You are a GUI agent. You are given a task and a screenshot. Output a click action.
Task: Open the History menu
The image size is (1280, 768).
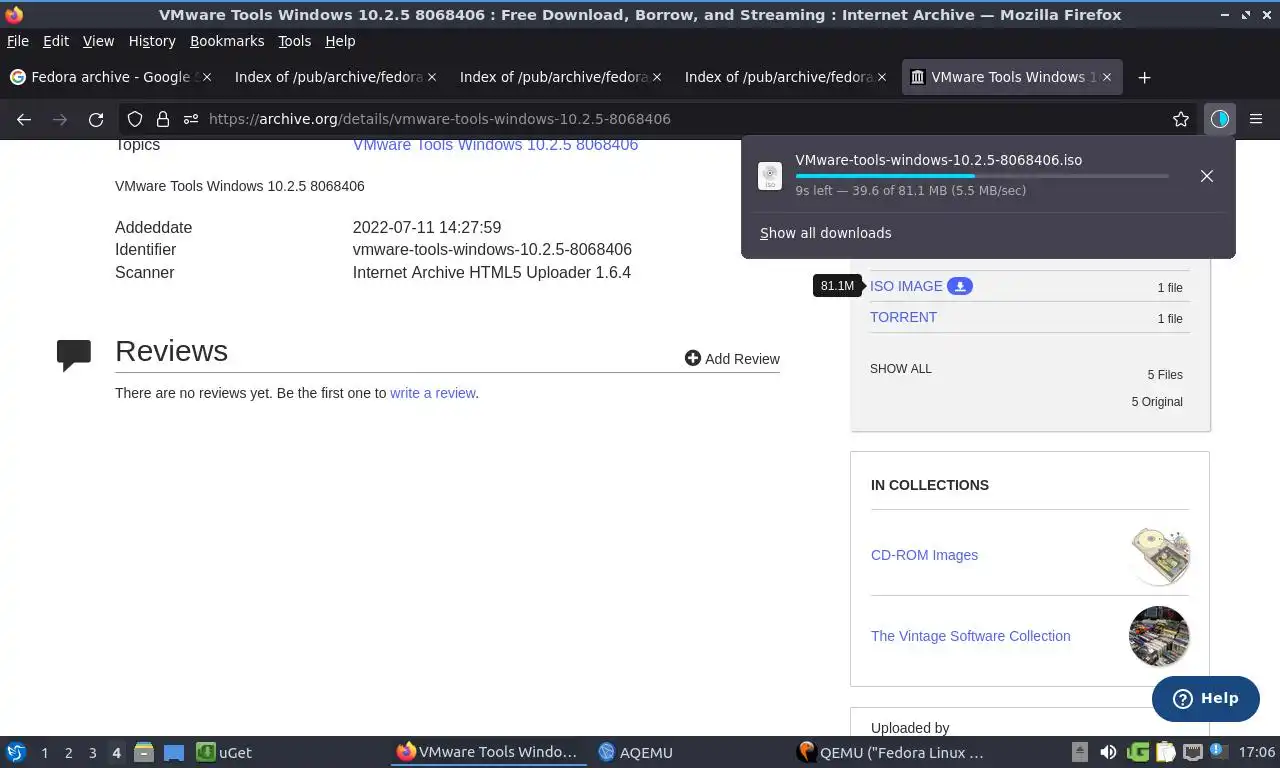coord(152,41)
